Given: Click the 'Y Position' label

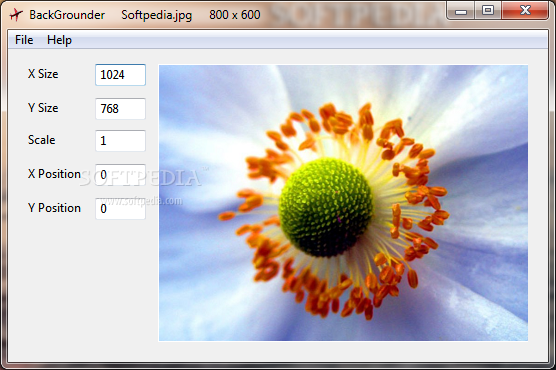Looking at the screenshot, I should coord(54,208).
